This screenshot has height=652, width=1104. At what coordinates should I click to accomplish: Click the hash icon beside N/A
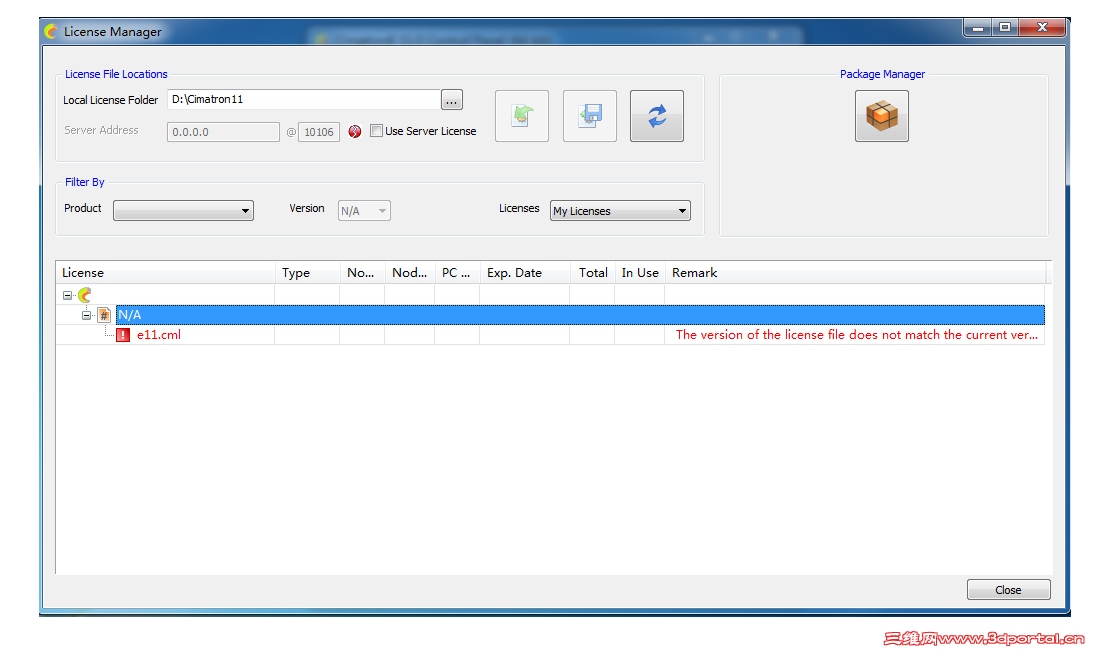pyautogui.click(x=104, y=315)
